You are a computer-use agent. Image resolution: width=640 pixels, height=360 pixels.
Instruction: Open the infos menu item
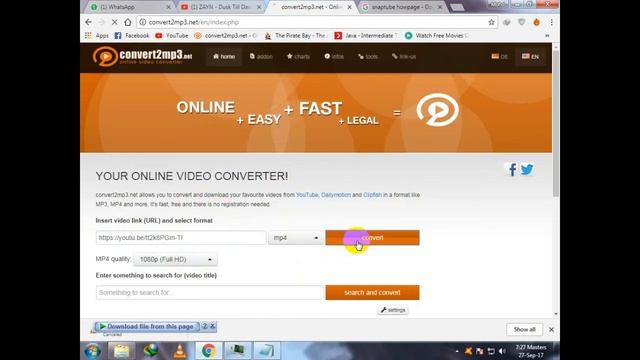334,56
